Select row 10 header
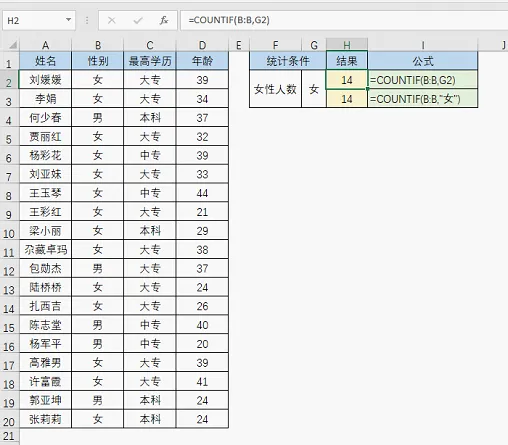The height and width of the screenshot is (445, 508). click(9, 231)
